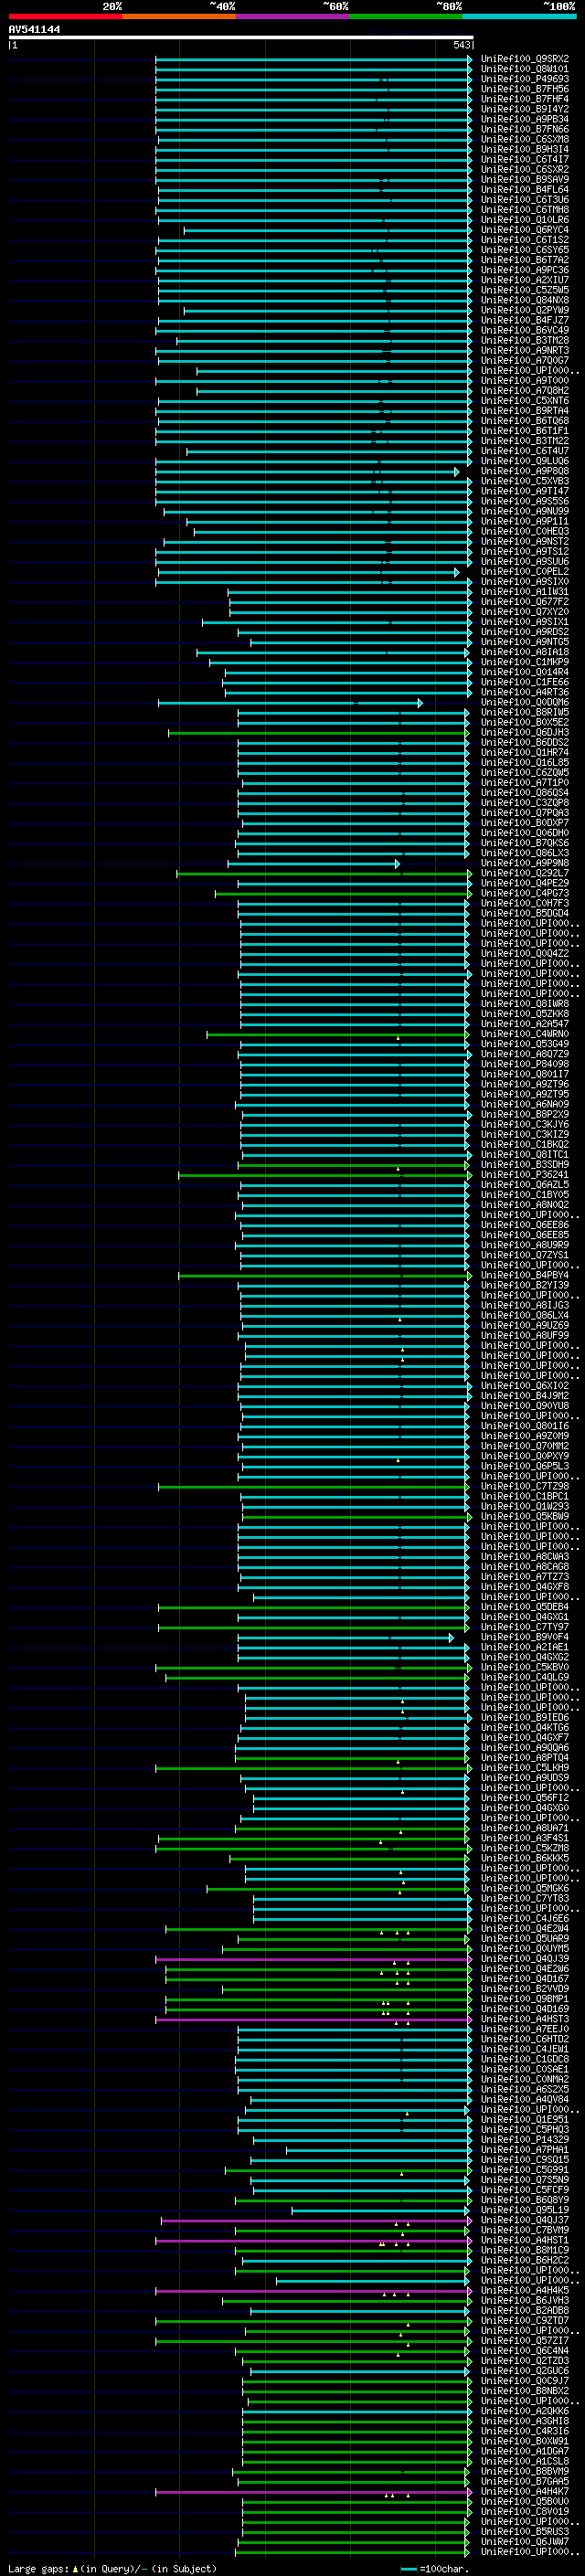This screenshot has height=2576, width=585.
Task: Select the UniRef100_Q9BMP1 label
Action: coord(525,2000)
